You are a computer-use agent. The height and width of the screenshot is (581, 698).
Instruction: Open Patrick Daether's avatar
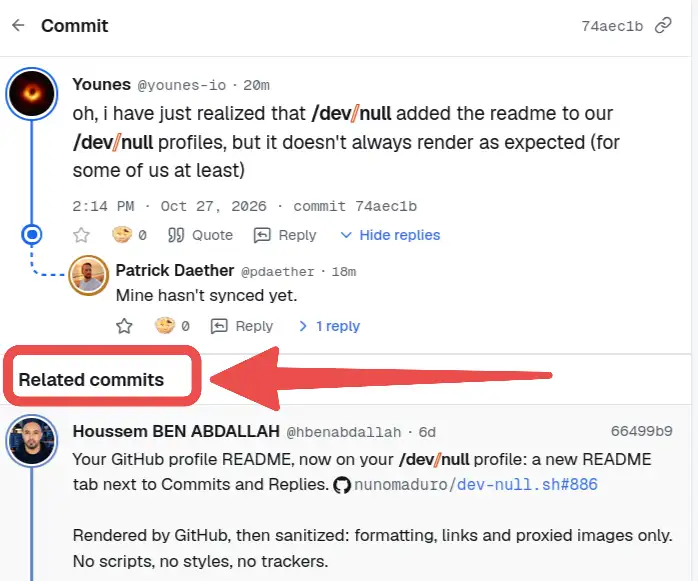pyautogui.click(x=89, y=276)
